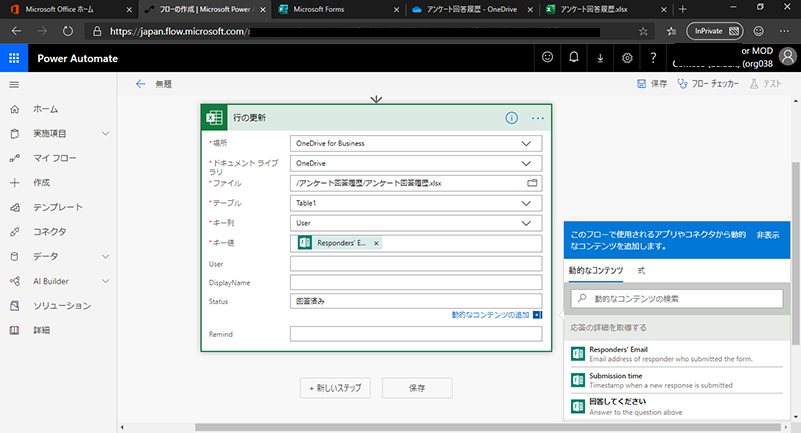The width and height of the screenshot is (801, 433).
Task: Open the キー列 dropdown showing User
Action: (x=416, y=223)
